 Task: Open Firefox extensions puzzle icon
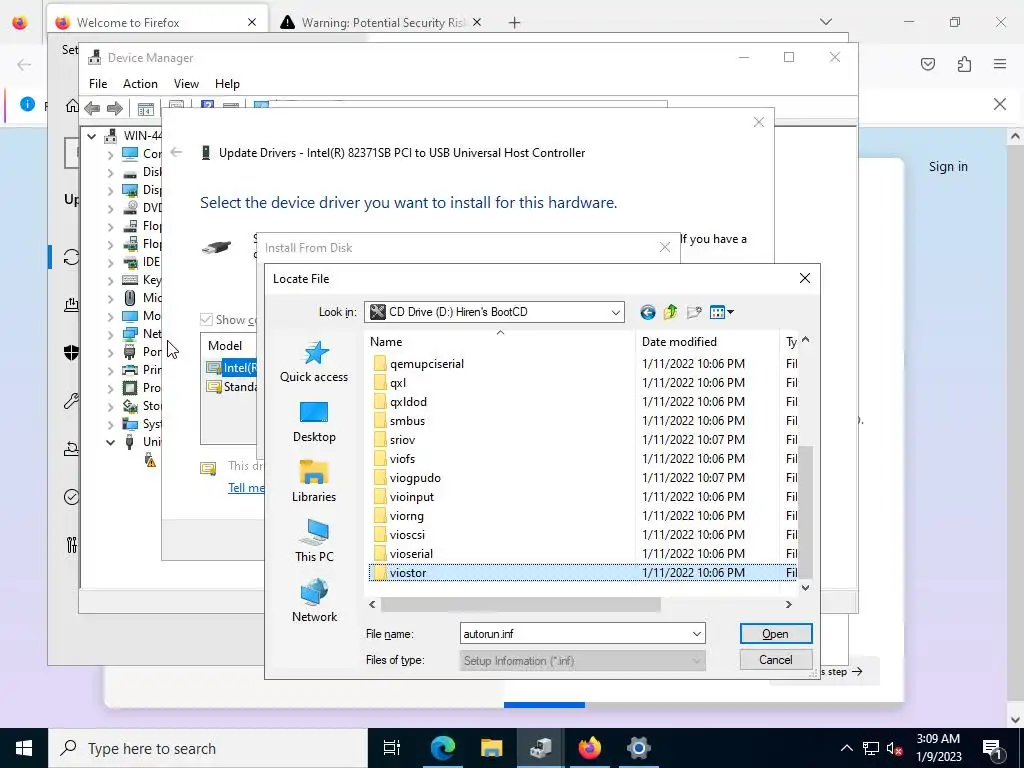coord(964,64)
